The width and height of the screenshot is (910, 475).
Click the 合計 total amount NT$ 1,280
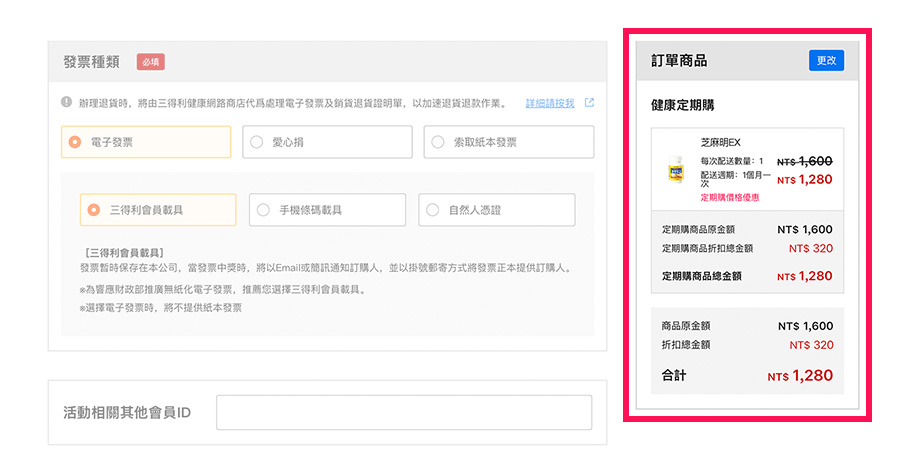800,376
